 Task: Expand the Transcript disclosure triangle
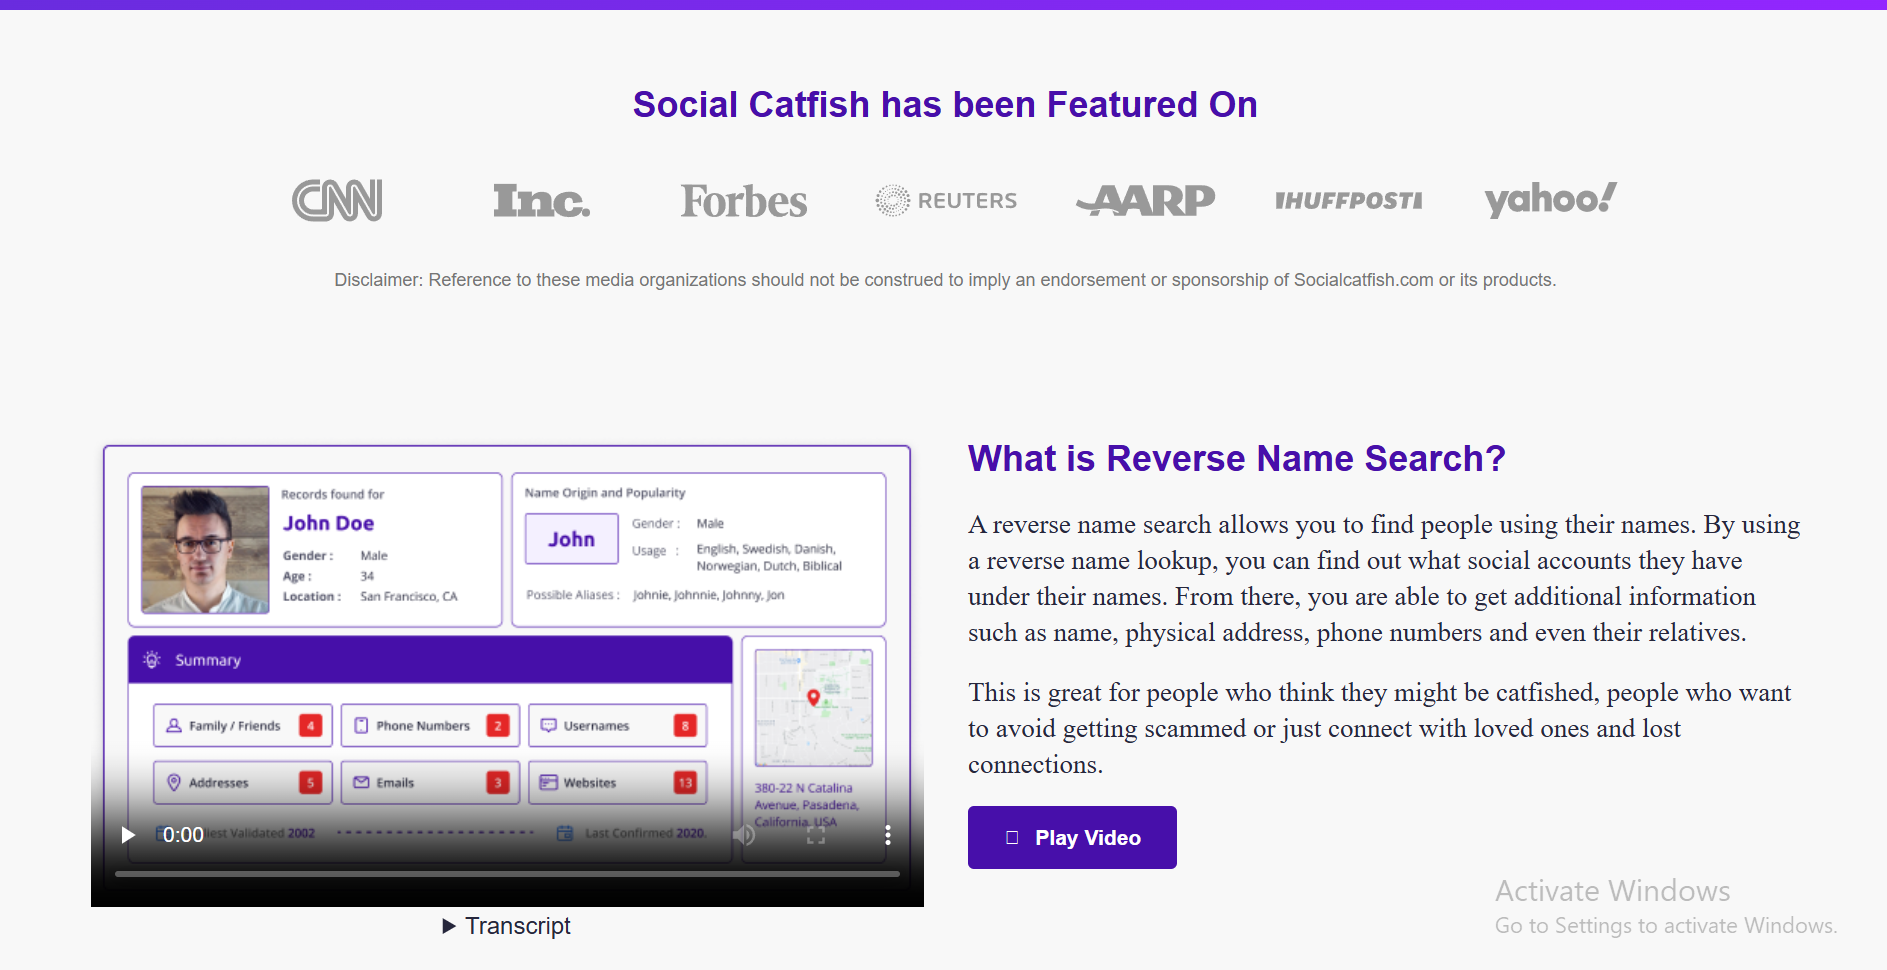(x=449, y=926)
